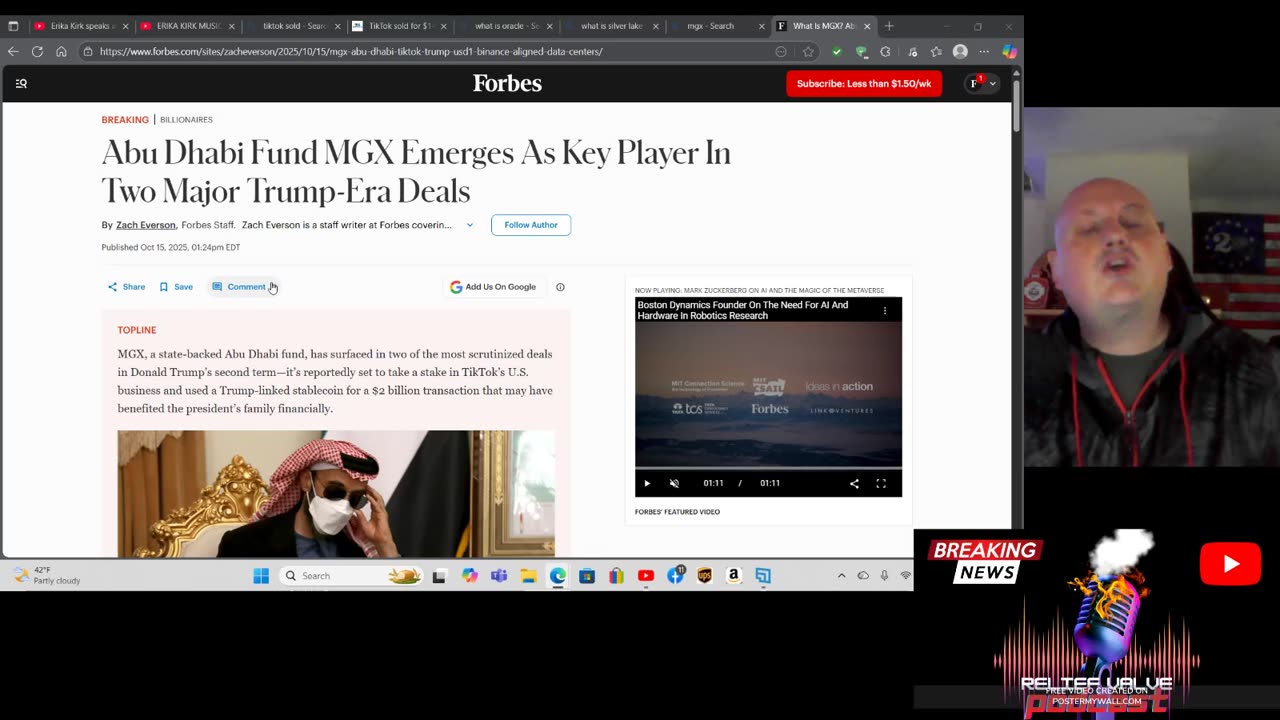Open the weather widget showing Partly cloudy
The width and height of the screenshot is (1280, 720).
click(x=46, y=575)
